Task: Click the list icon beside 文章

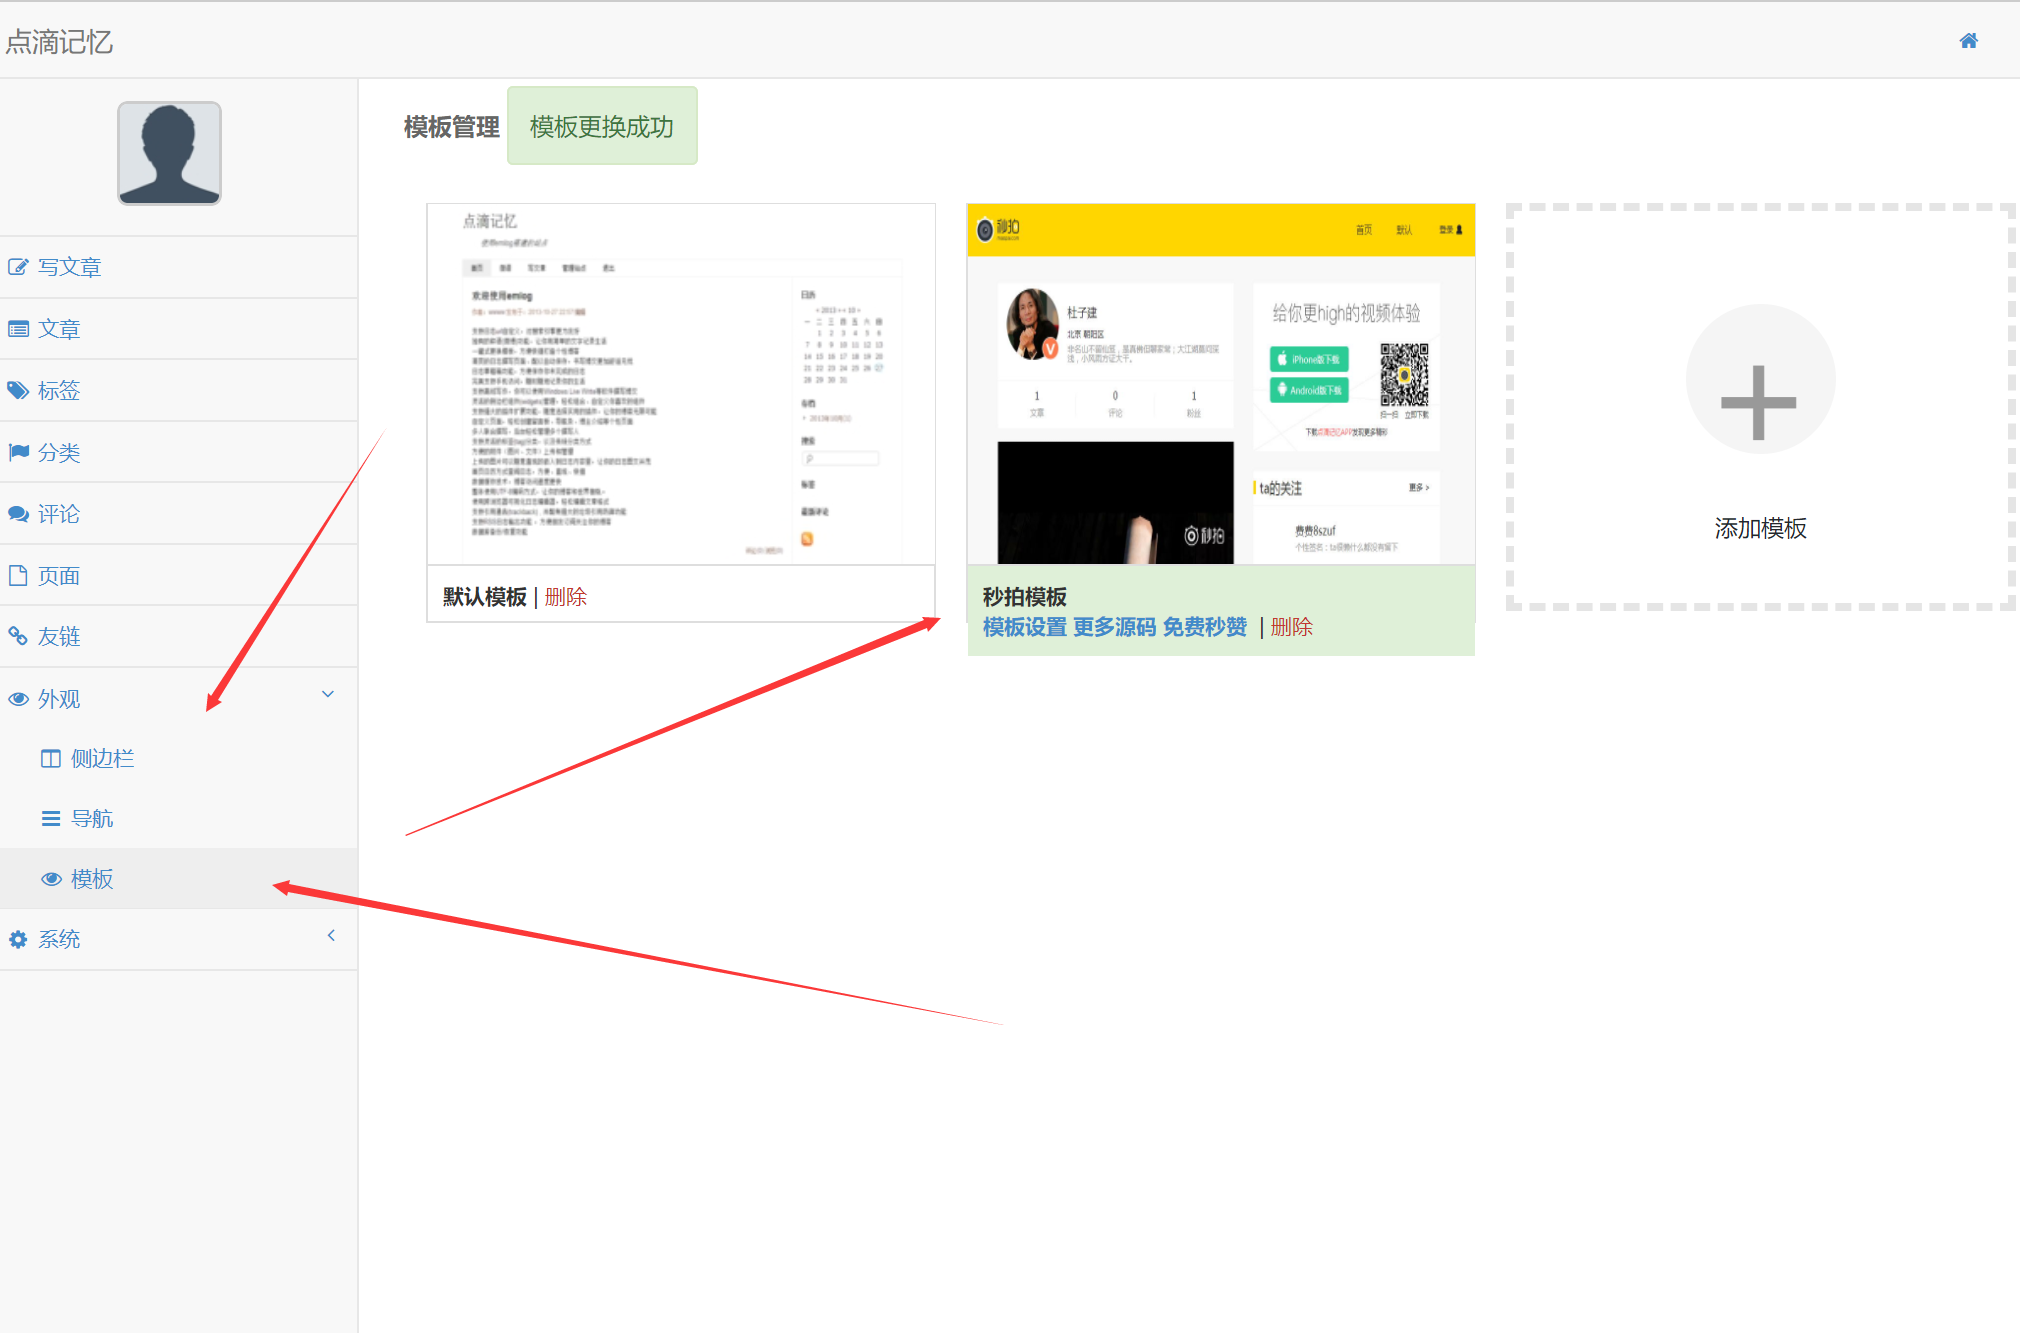Action: [x=18, y=329]
